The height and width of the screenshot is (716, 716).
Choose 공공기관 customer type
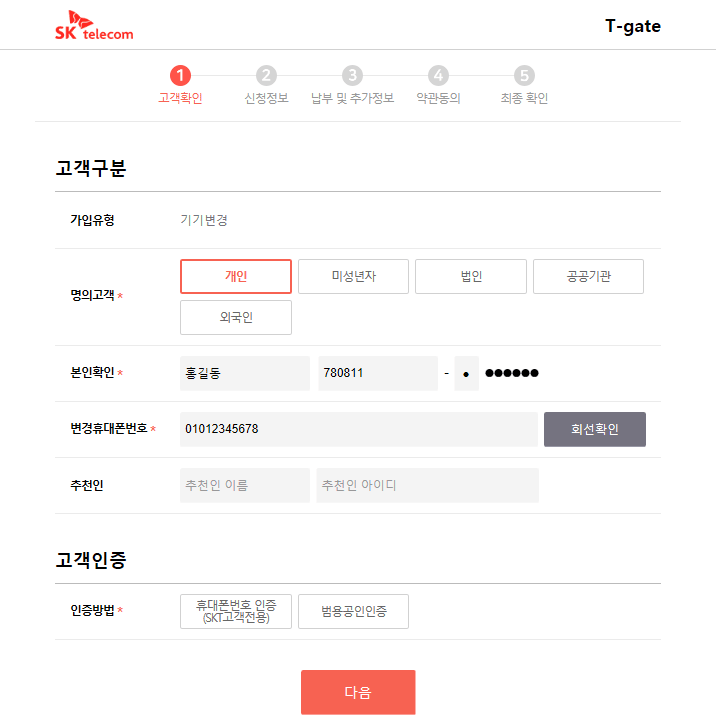pos(588,277)
